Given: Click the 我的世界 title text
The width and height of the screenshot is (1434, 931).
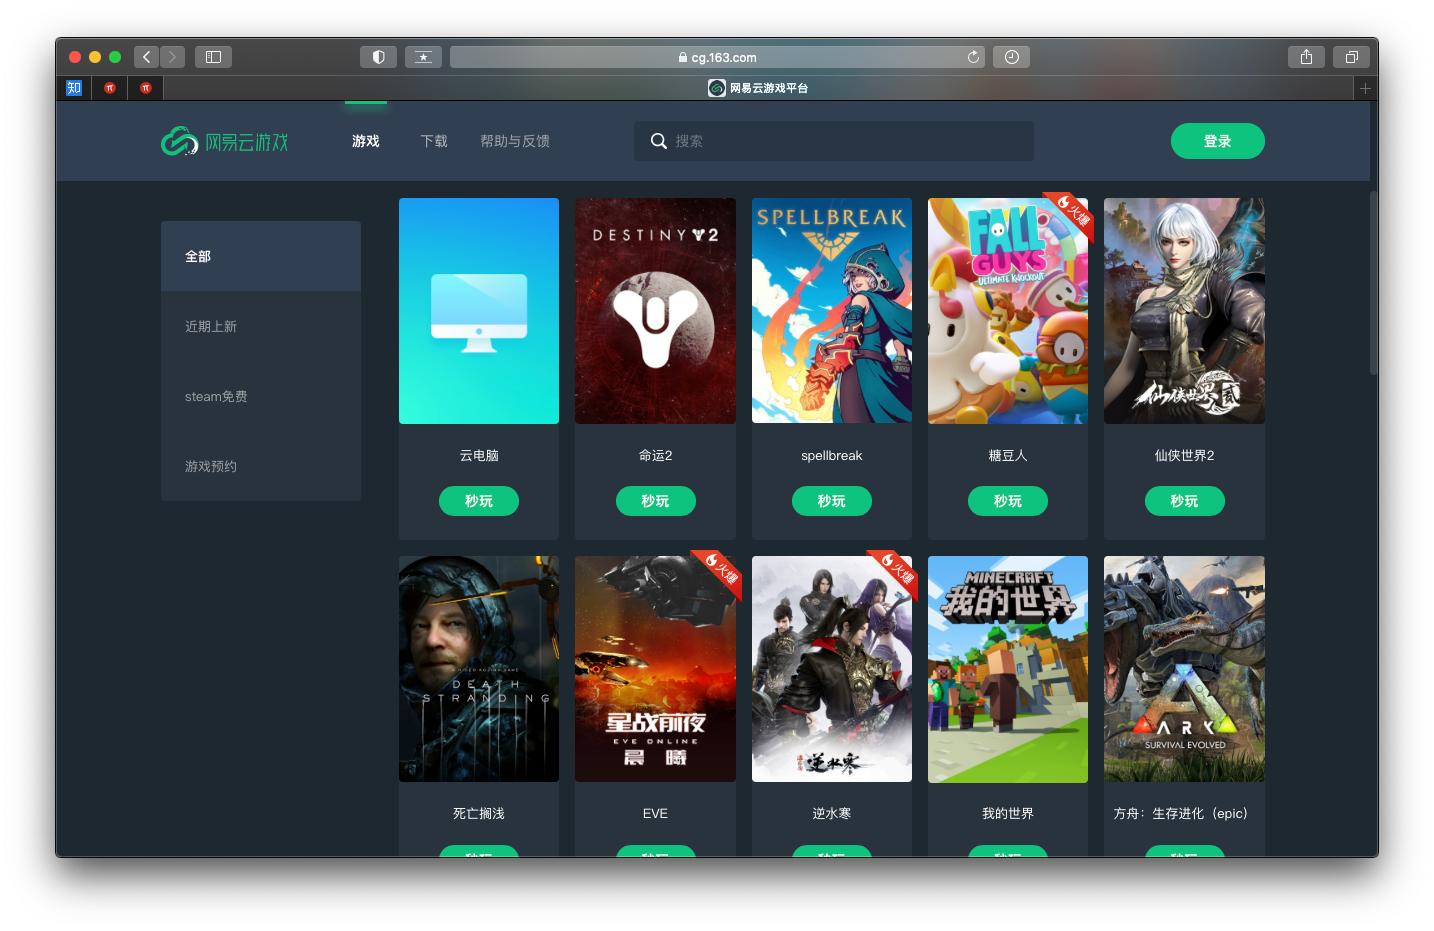Looking at the screenshot, I should click(x=1008, y=813).
